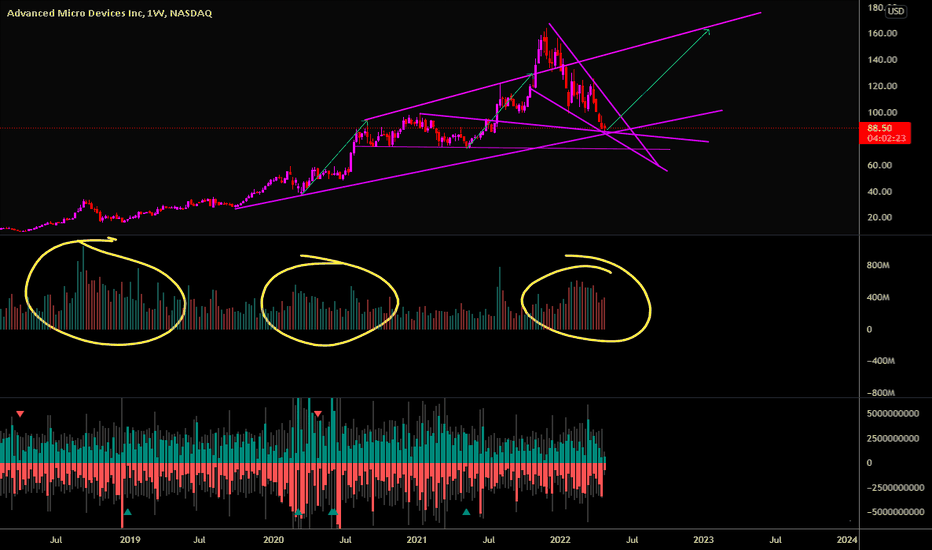
Task: Click the -2500000000 indicator axis label
Action: [x=895, y=488]
